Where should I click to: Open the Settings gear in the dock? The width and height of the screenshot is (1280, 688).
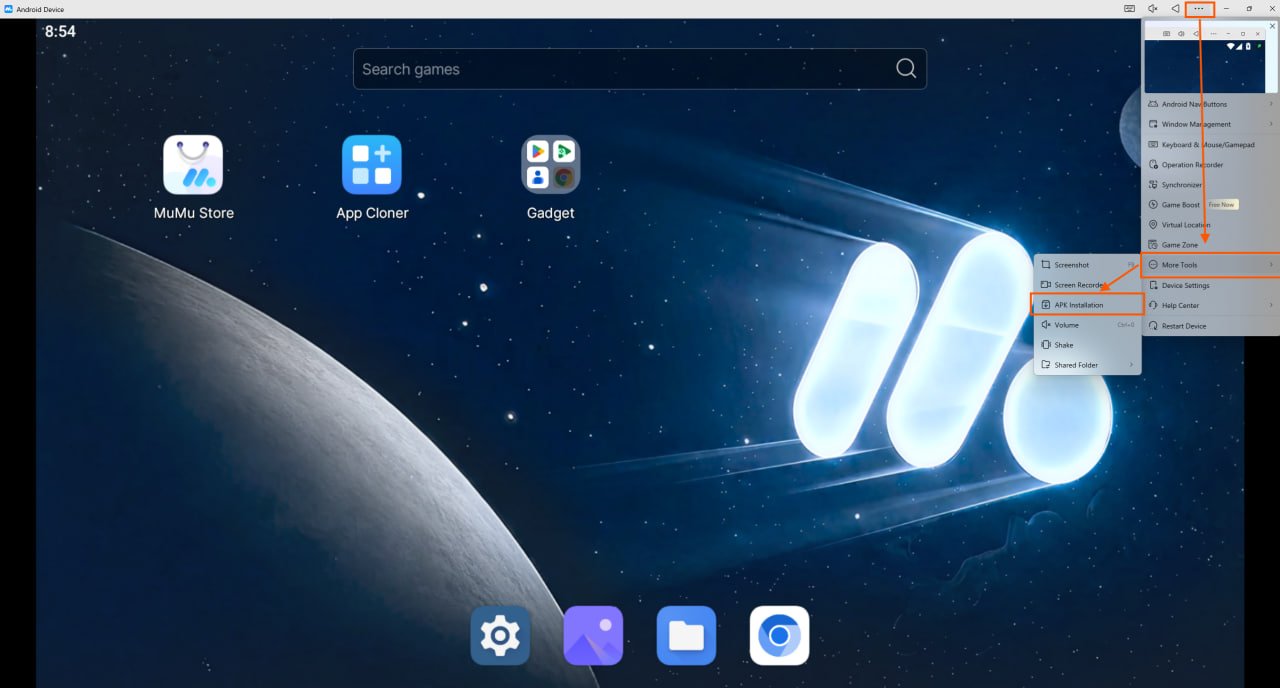click(x=500, y=635)
